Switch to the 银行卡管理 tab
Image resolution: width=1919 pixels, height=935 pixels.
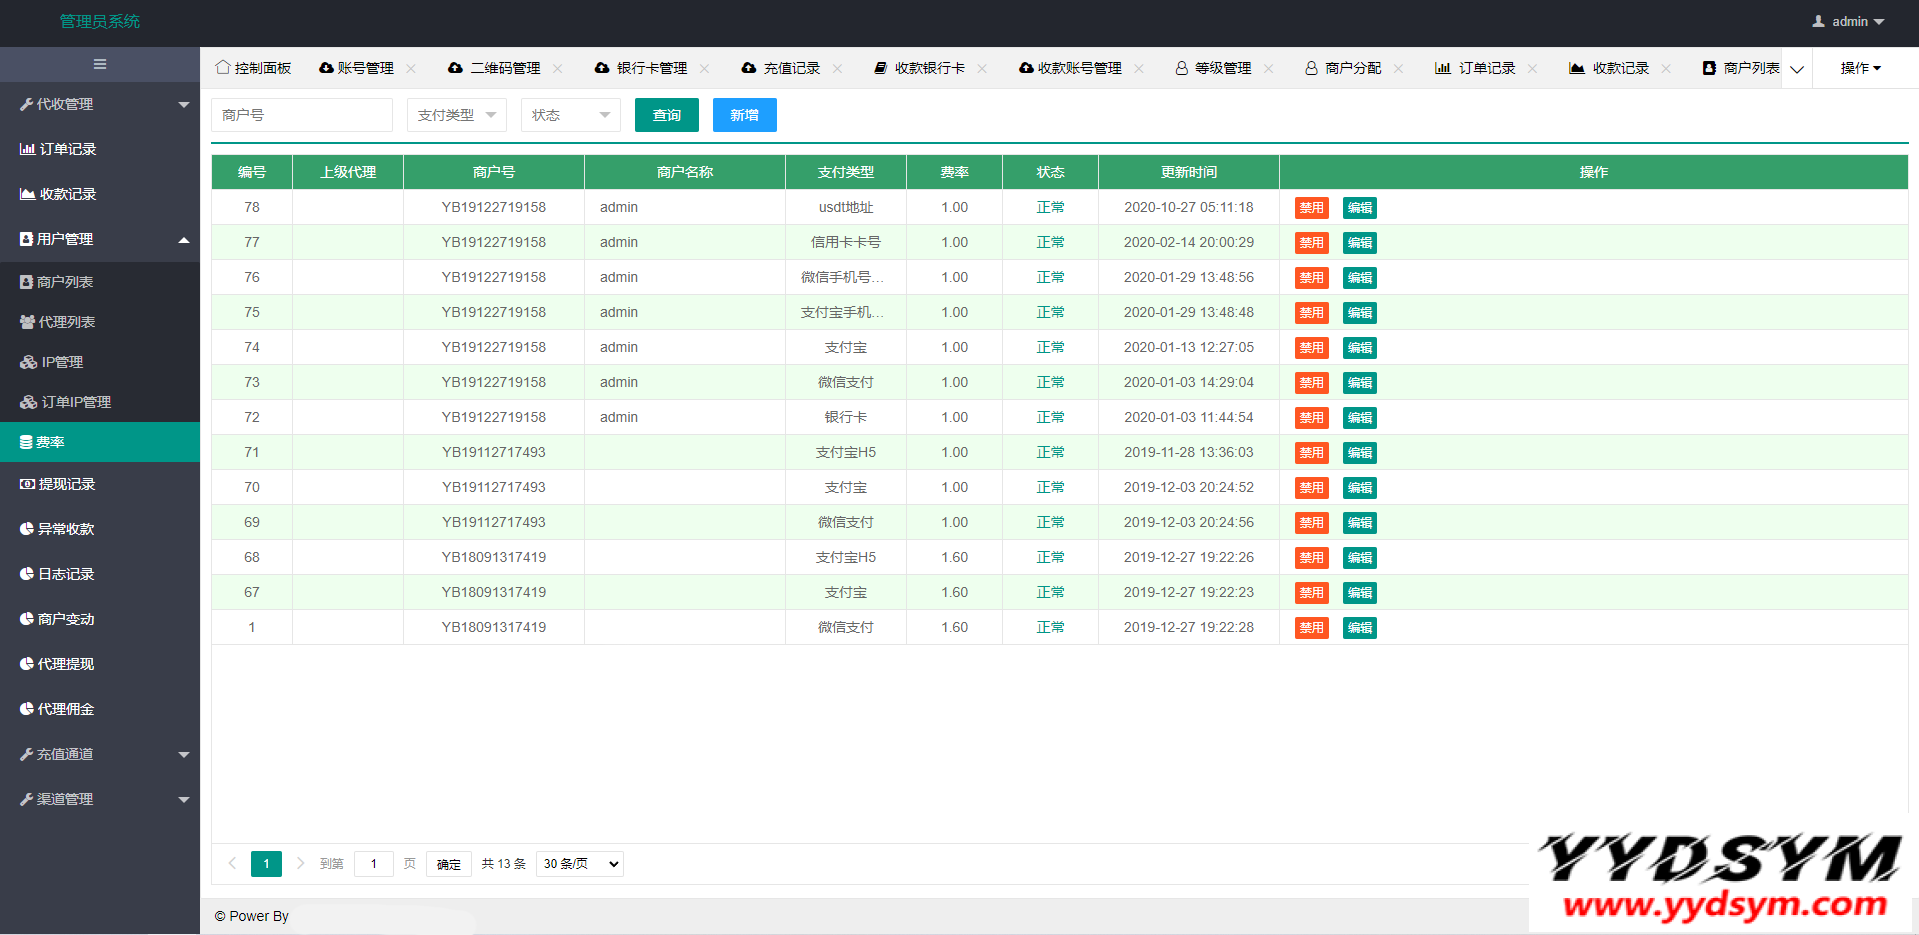coord(651,68)
